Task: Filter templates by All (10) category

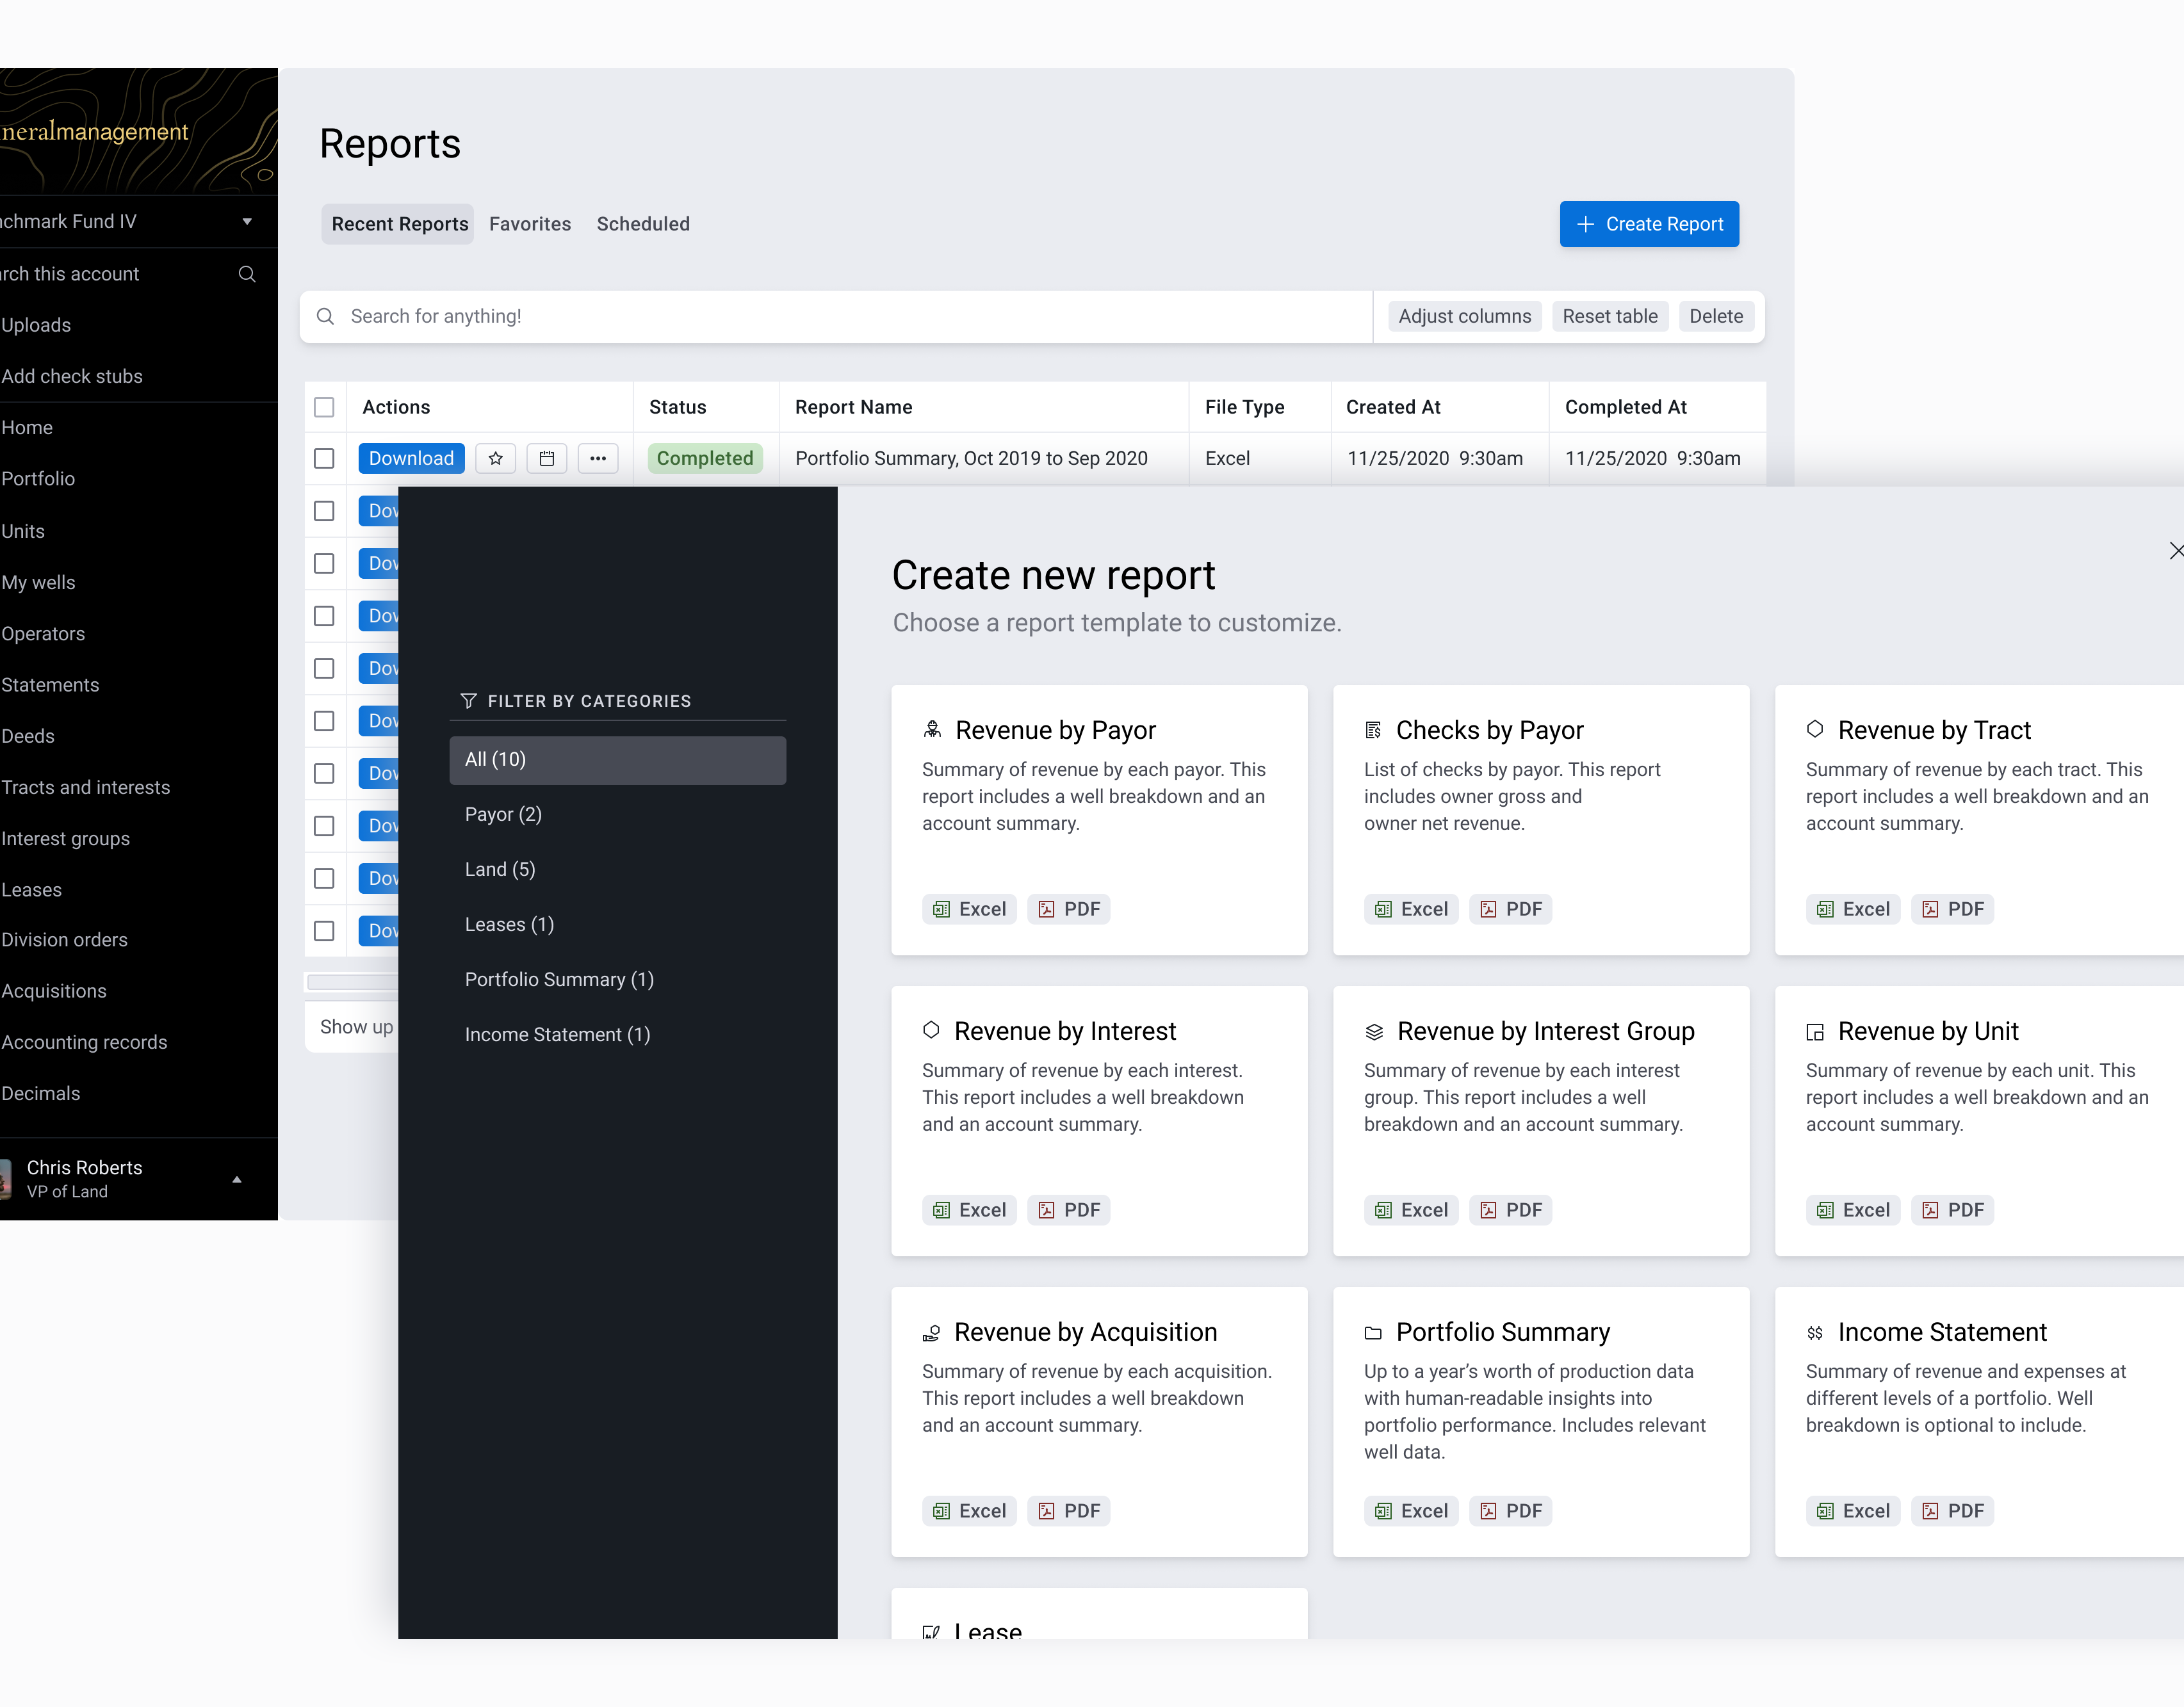Action: click(x=618, y=760)
